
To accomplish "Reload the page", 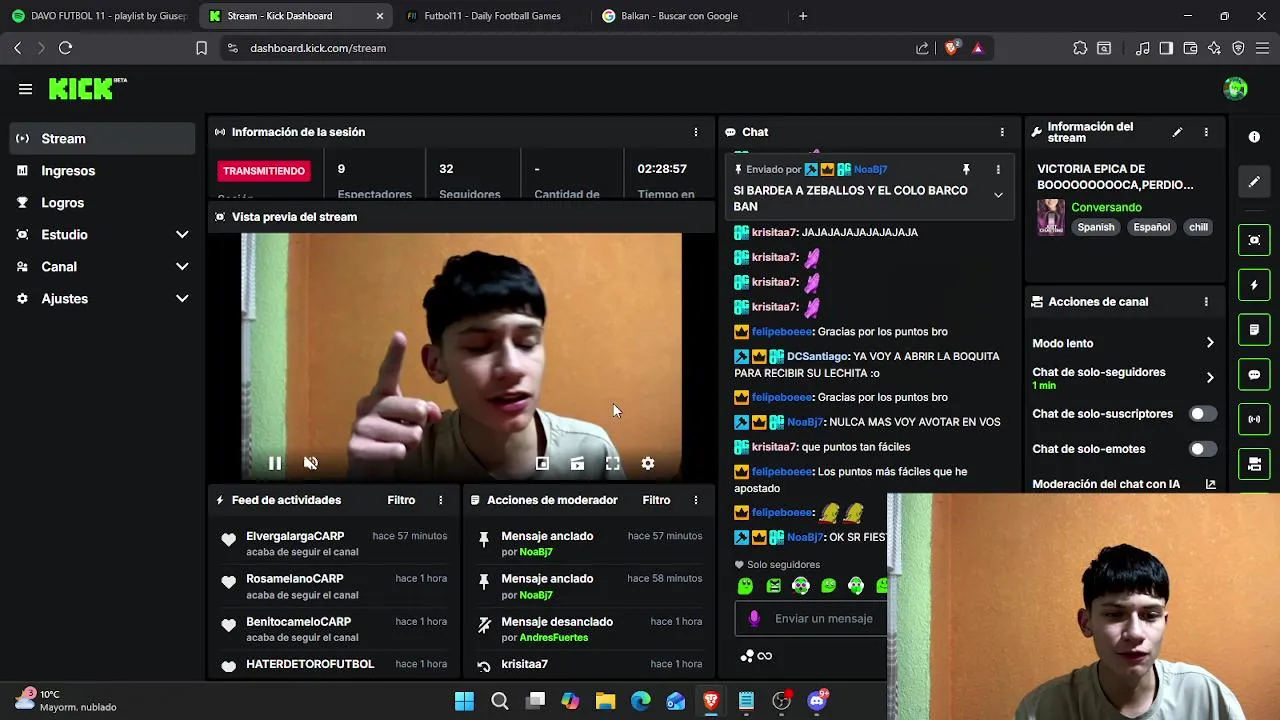I will [66, 48].
